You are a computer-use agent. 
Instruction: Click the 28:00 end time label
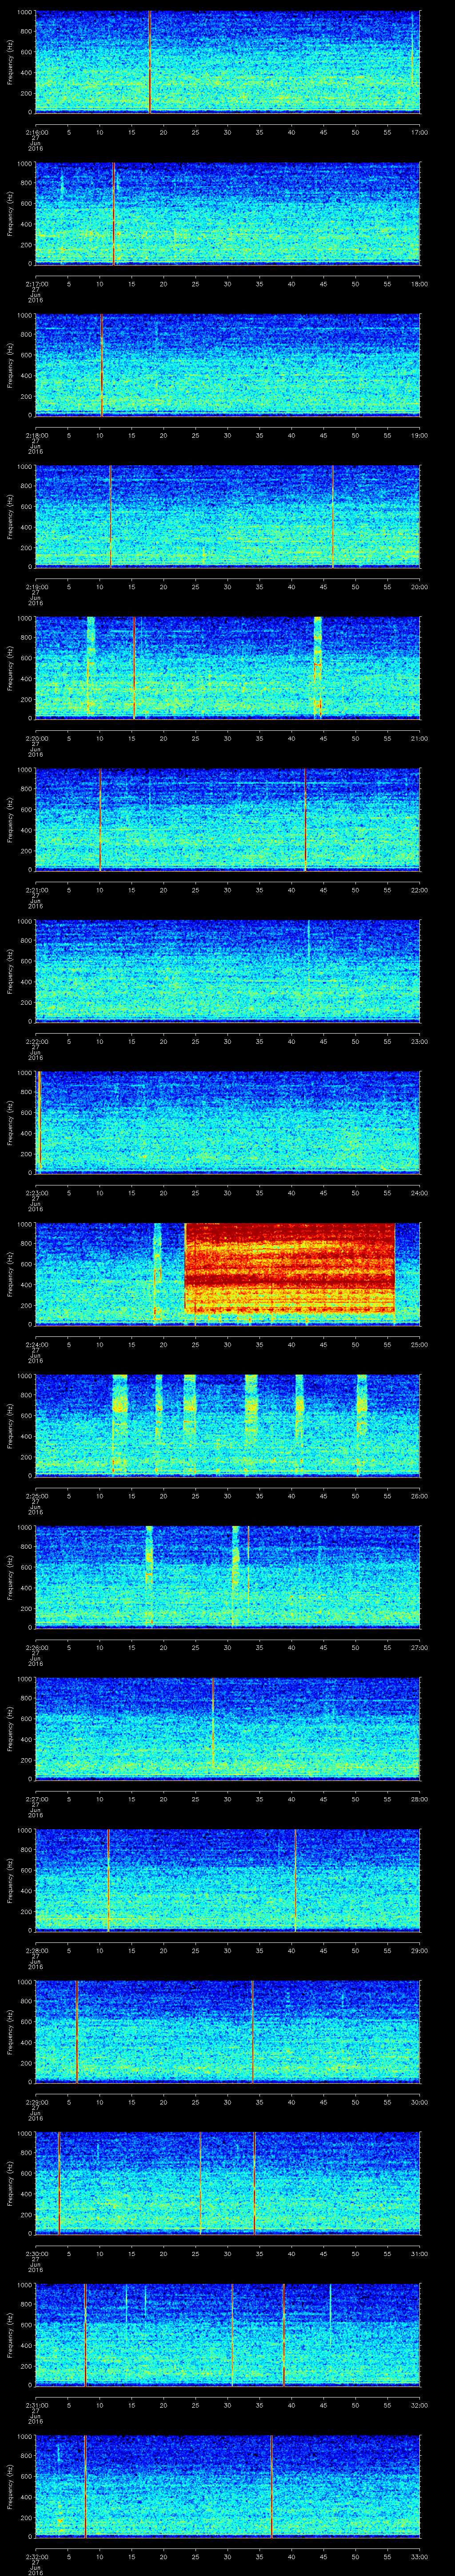click(x=419, y=1799)
